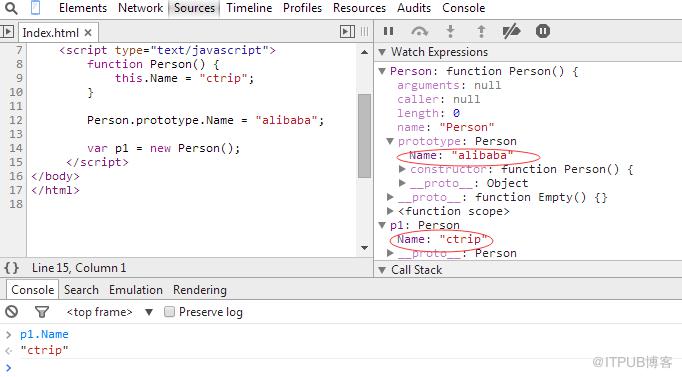The width and height of the screenshot is (682, 377).
Task: Enable the Preserve log checkbox
Action: coord(169,311)
